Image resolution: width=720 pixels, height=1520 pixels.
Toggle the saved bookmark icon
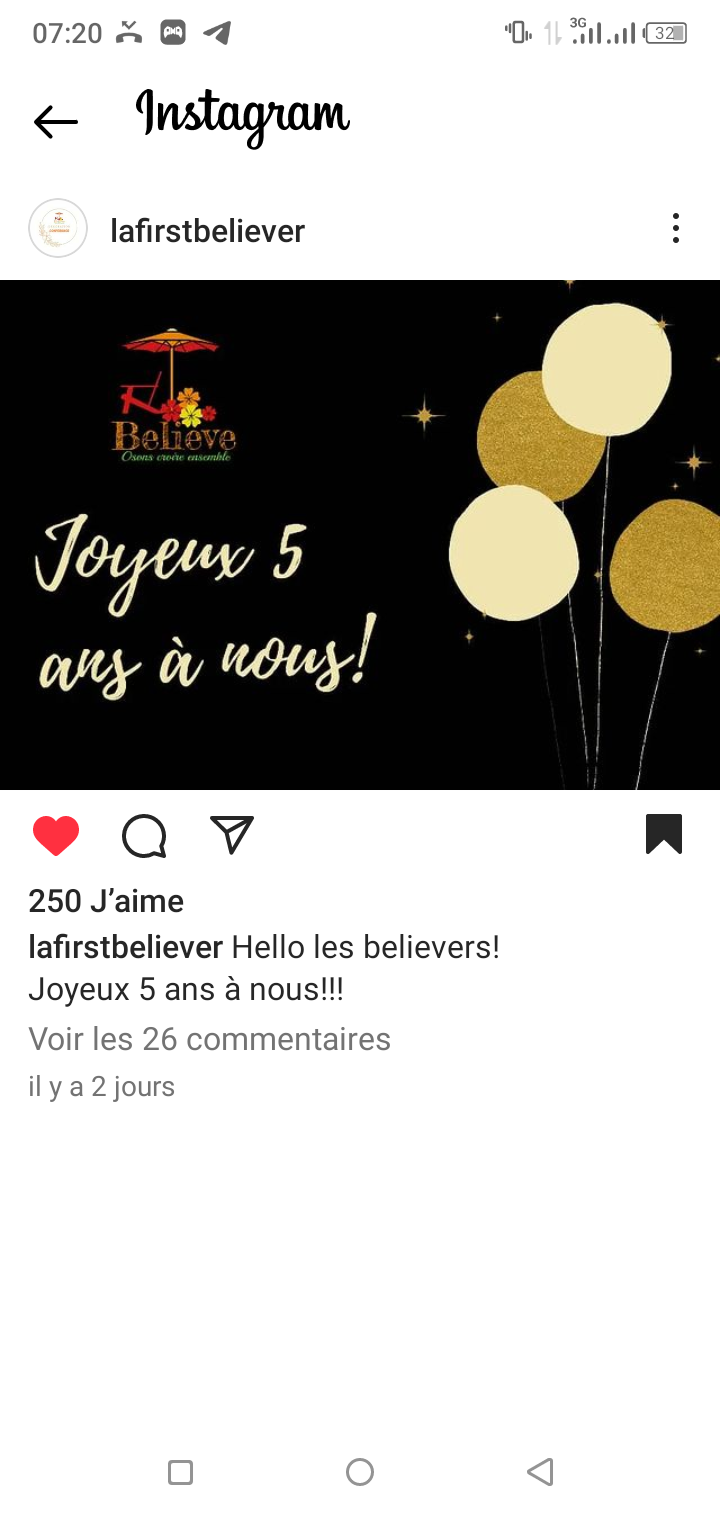tap(664, 835)
